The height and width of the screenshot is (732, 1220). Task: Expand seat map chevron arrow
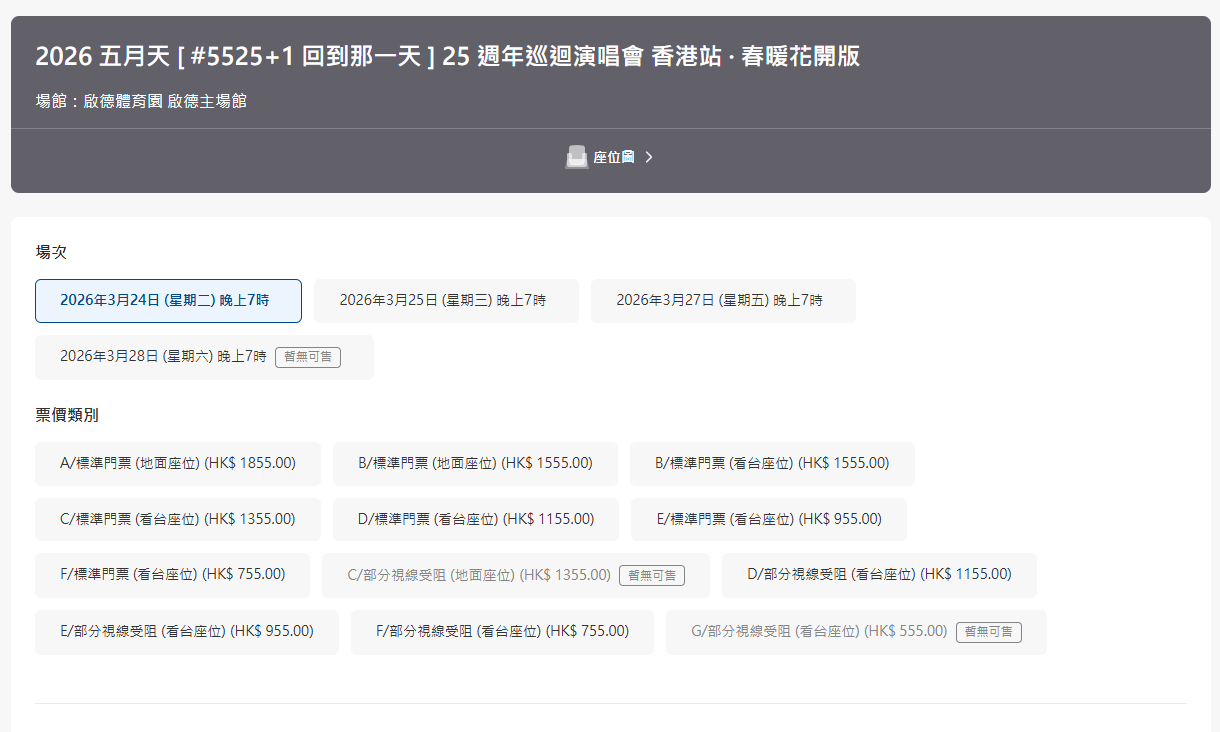649,157
